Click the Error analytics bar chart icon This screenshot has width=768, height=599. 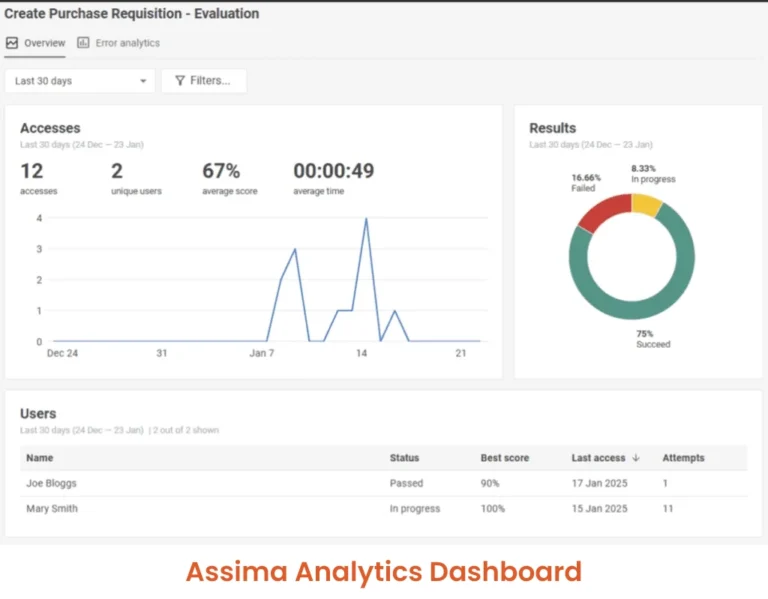click(x=83, y=43)
